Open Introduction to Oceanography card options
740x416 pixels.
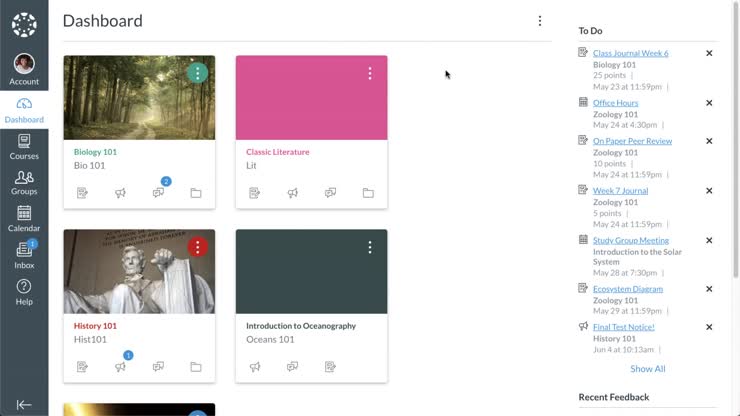[x=370, y=247]
